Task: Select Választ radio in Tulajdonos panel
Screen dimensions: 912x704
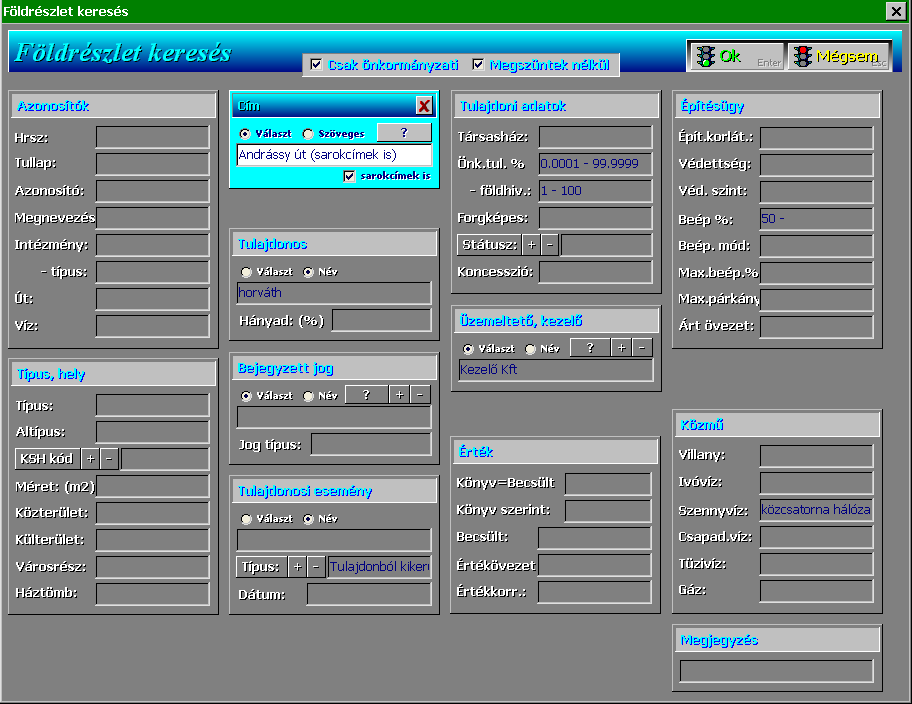Action: point(247,272)
